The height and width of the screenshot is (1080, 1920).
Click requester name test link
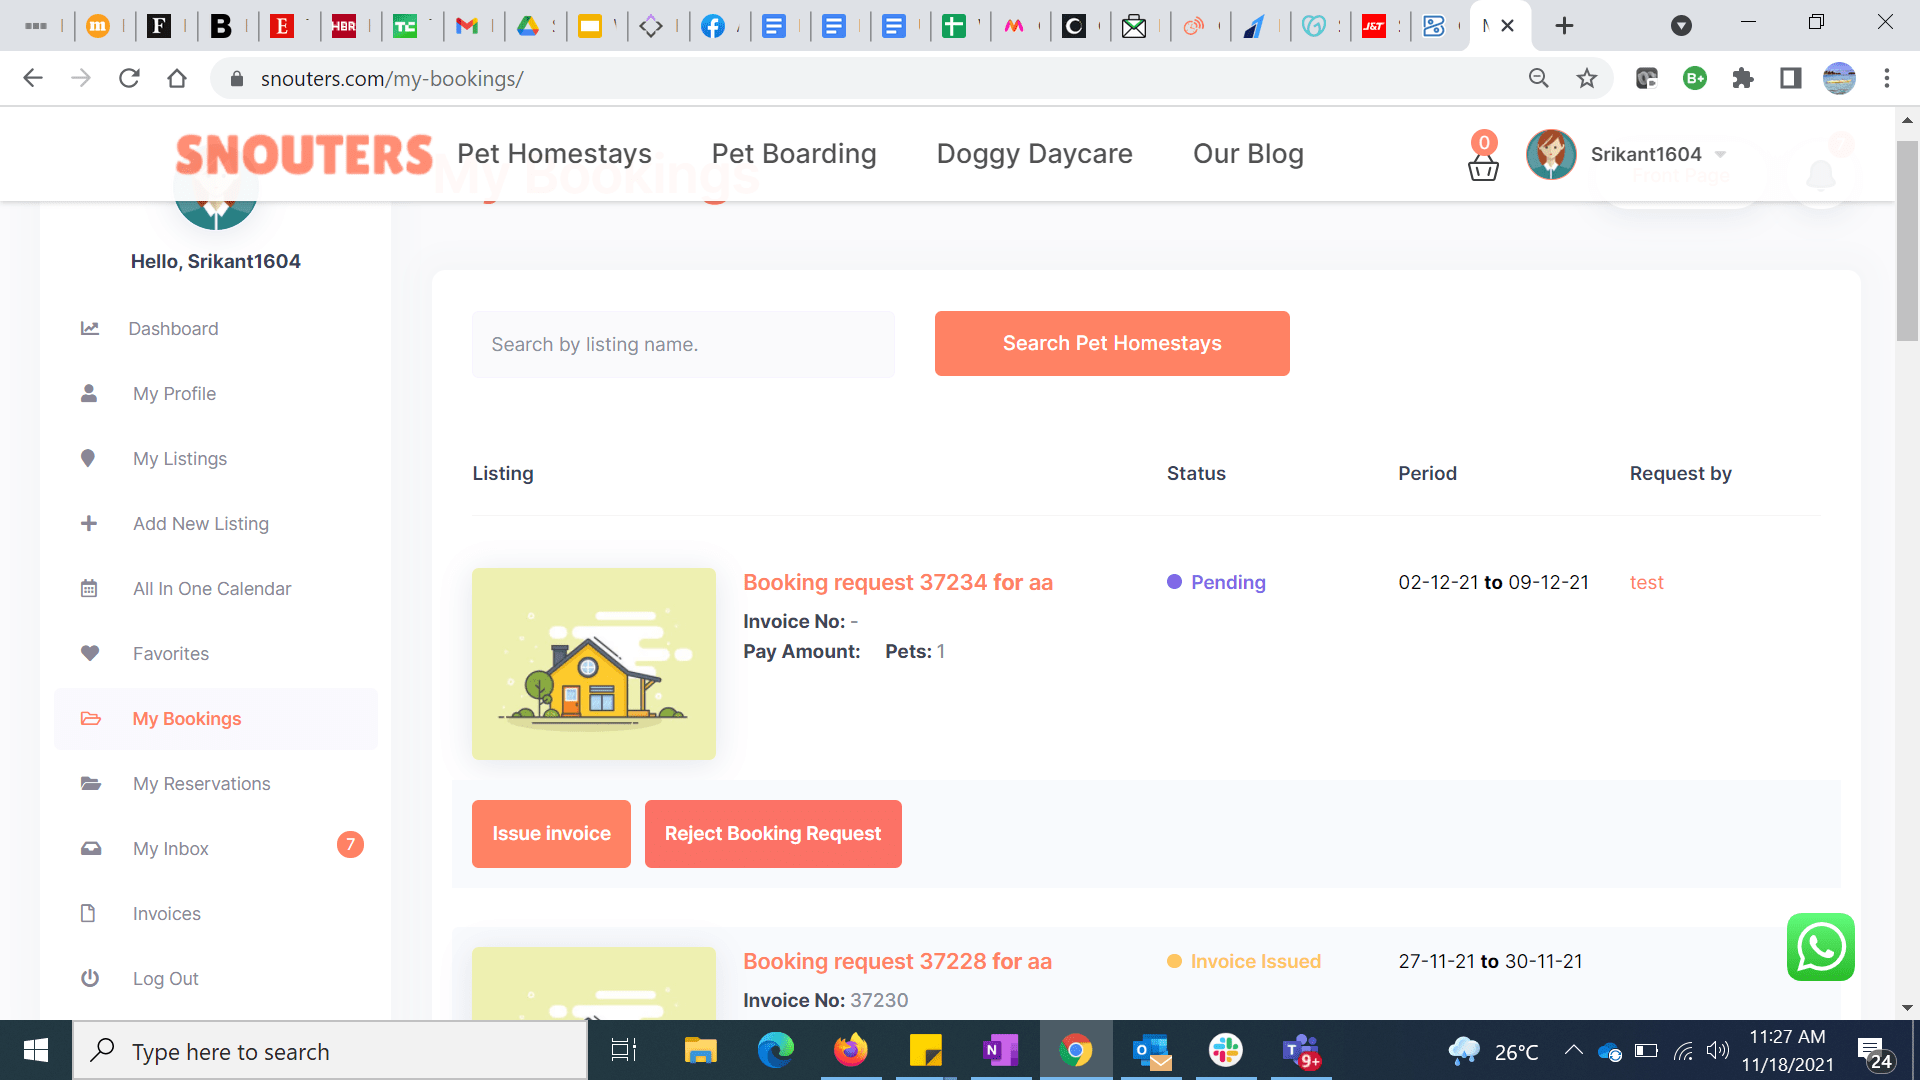(1646, 582)
